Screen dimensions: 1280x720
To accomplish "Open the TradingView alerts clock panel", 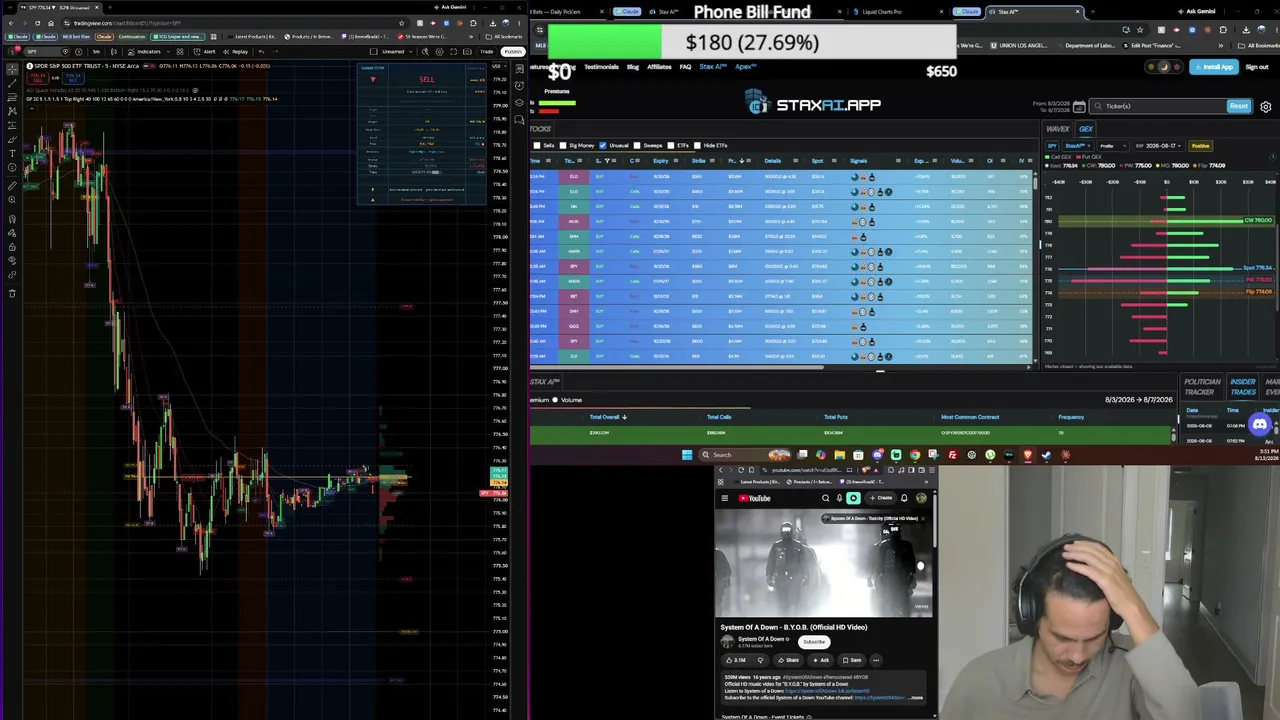I will pyautogui.click(x=519, y=85).
